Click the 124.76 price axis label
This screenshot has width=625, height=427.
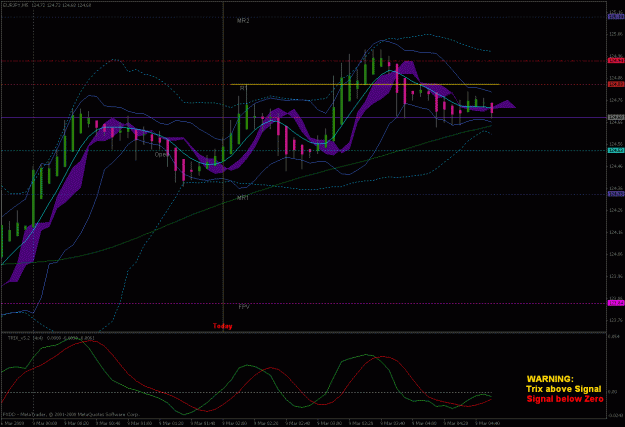[x=616, y=100]
